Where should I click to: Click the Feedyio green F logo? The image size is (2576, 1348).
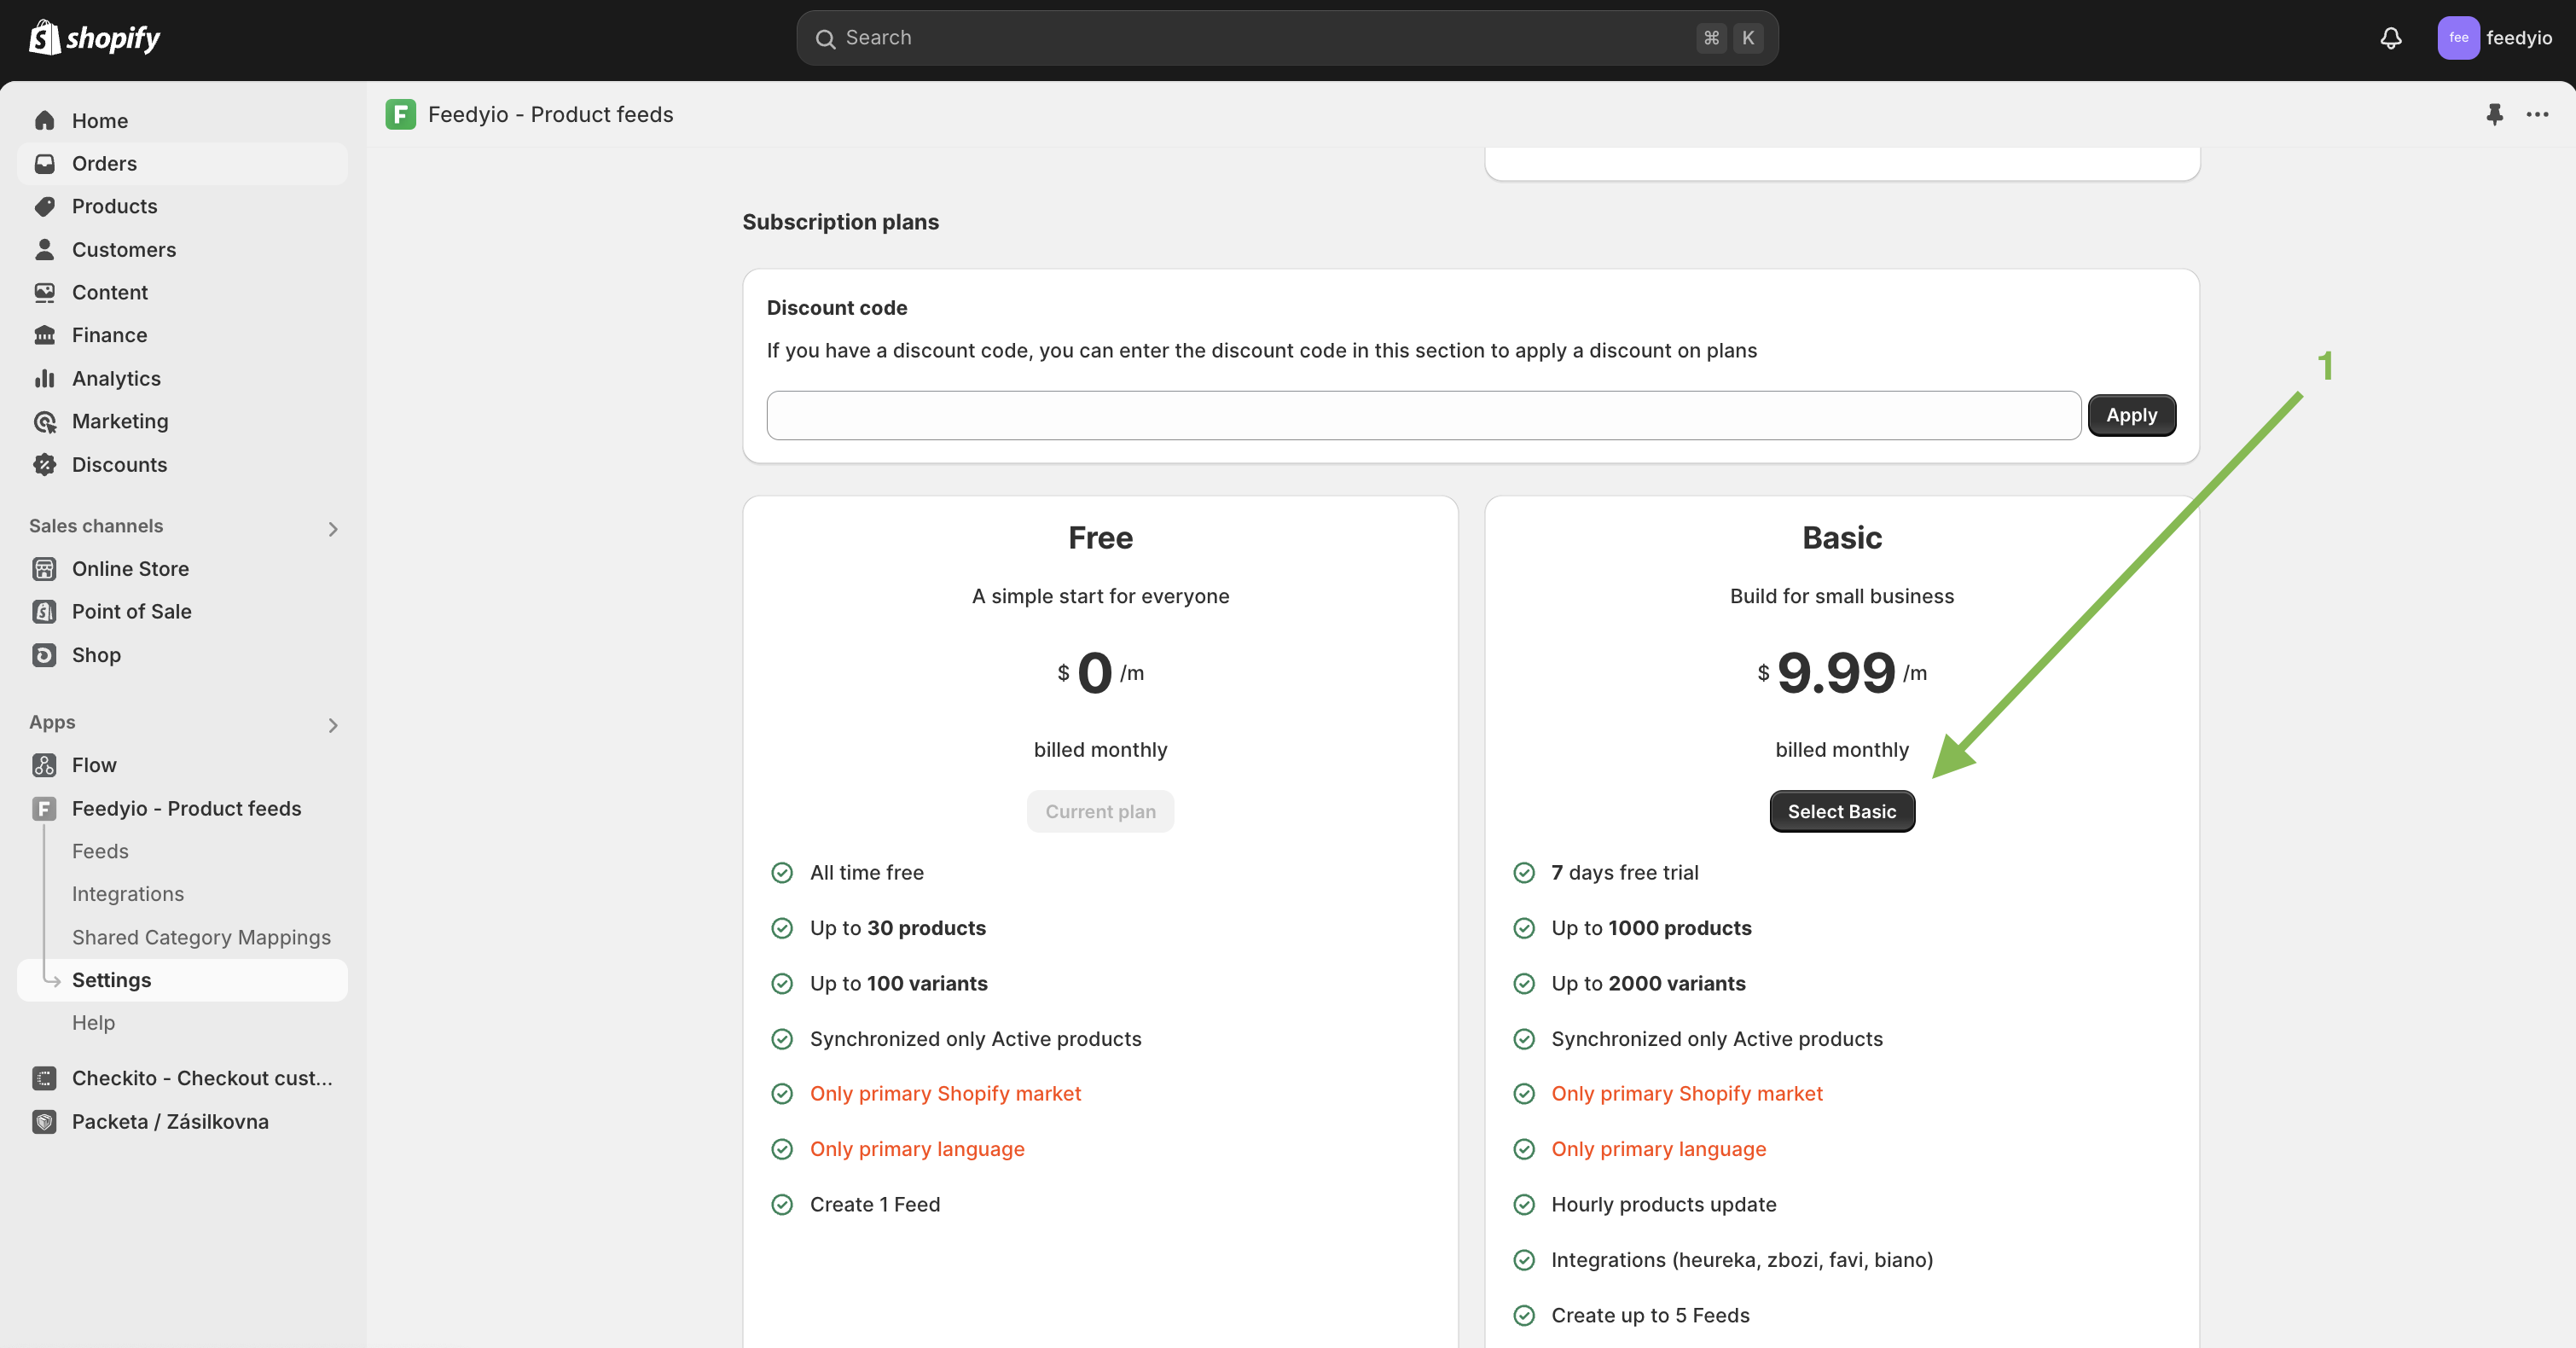[400, 114]
